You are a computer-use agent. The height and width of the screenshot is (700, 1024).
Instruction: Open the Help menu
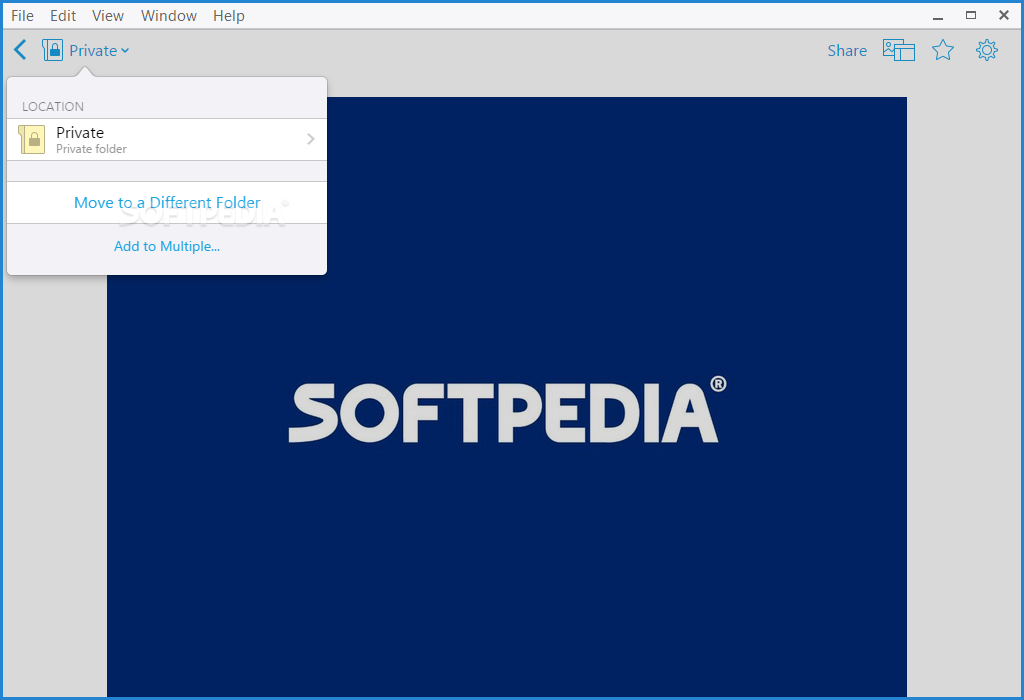229,16
